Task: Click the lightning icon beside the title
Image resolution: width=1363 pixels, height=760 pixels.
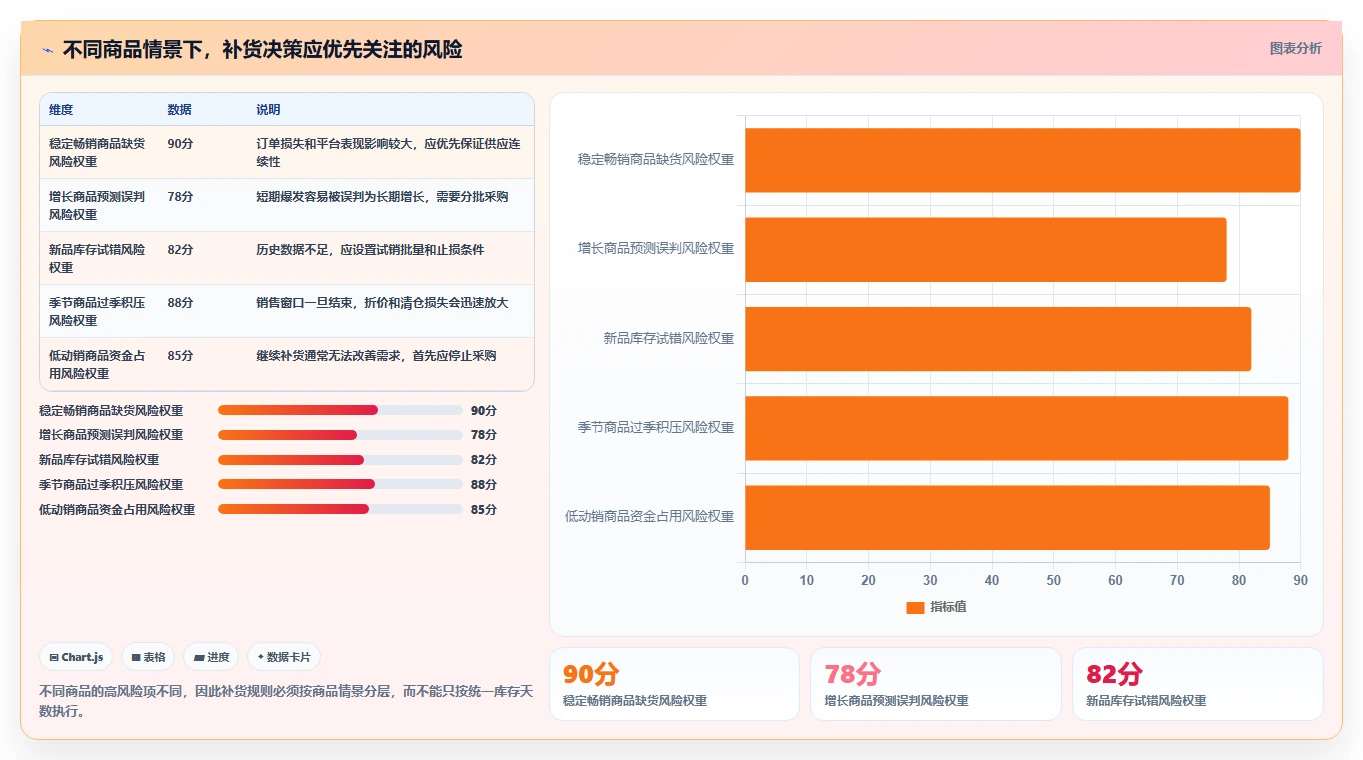Action: [x=47, y=50]
